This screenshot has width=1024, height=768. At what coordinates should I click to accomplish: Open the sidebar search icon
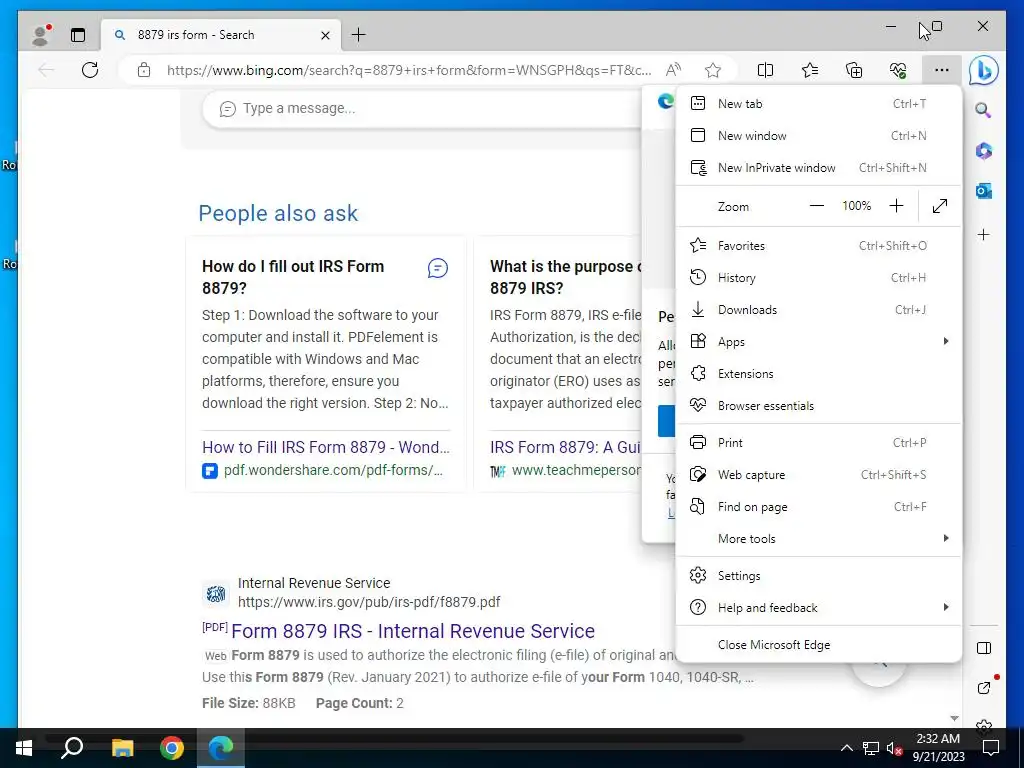tap(984, 110)
